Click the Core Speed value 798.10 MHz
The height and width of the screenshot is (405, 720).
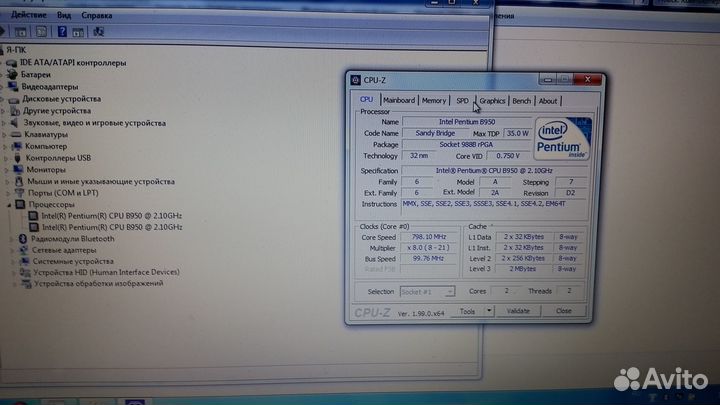coord(429,237)
